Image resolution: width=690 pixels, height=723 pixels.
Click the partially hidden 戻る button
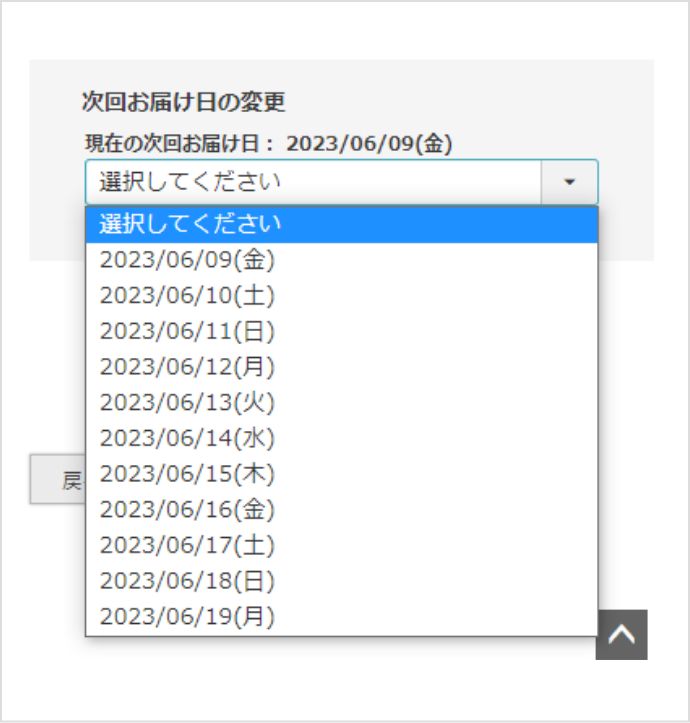tap(58, 479)
